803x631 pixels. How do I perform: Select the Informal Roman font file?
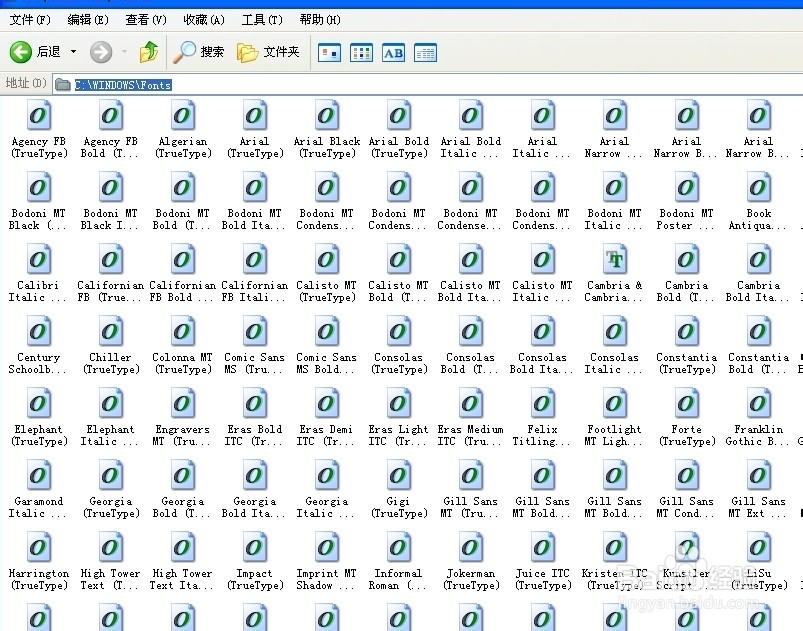(398, 562)
